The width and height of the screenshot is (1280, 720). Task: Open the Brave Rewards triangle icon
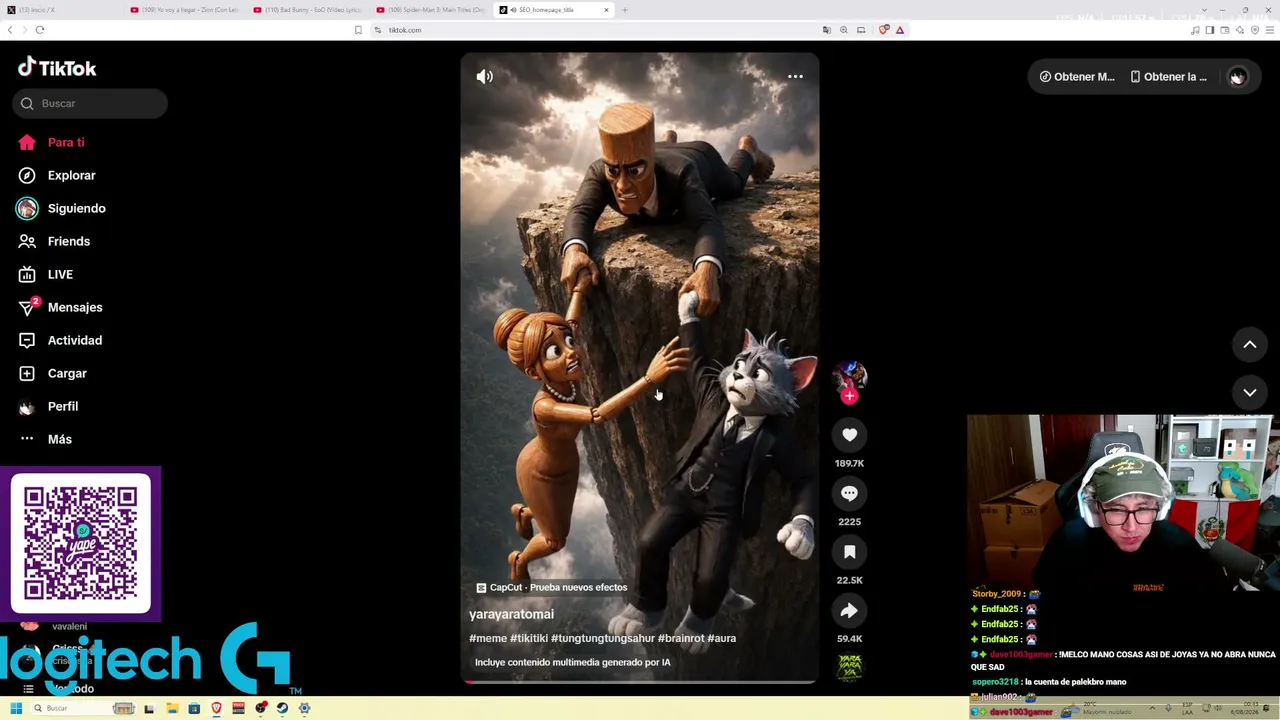(x=900, y=30)
